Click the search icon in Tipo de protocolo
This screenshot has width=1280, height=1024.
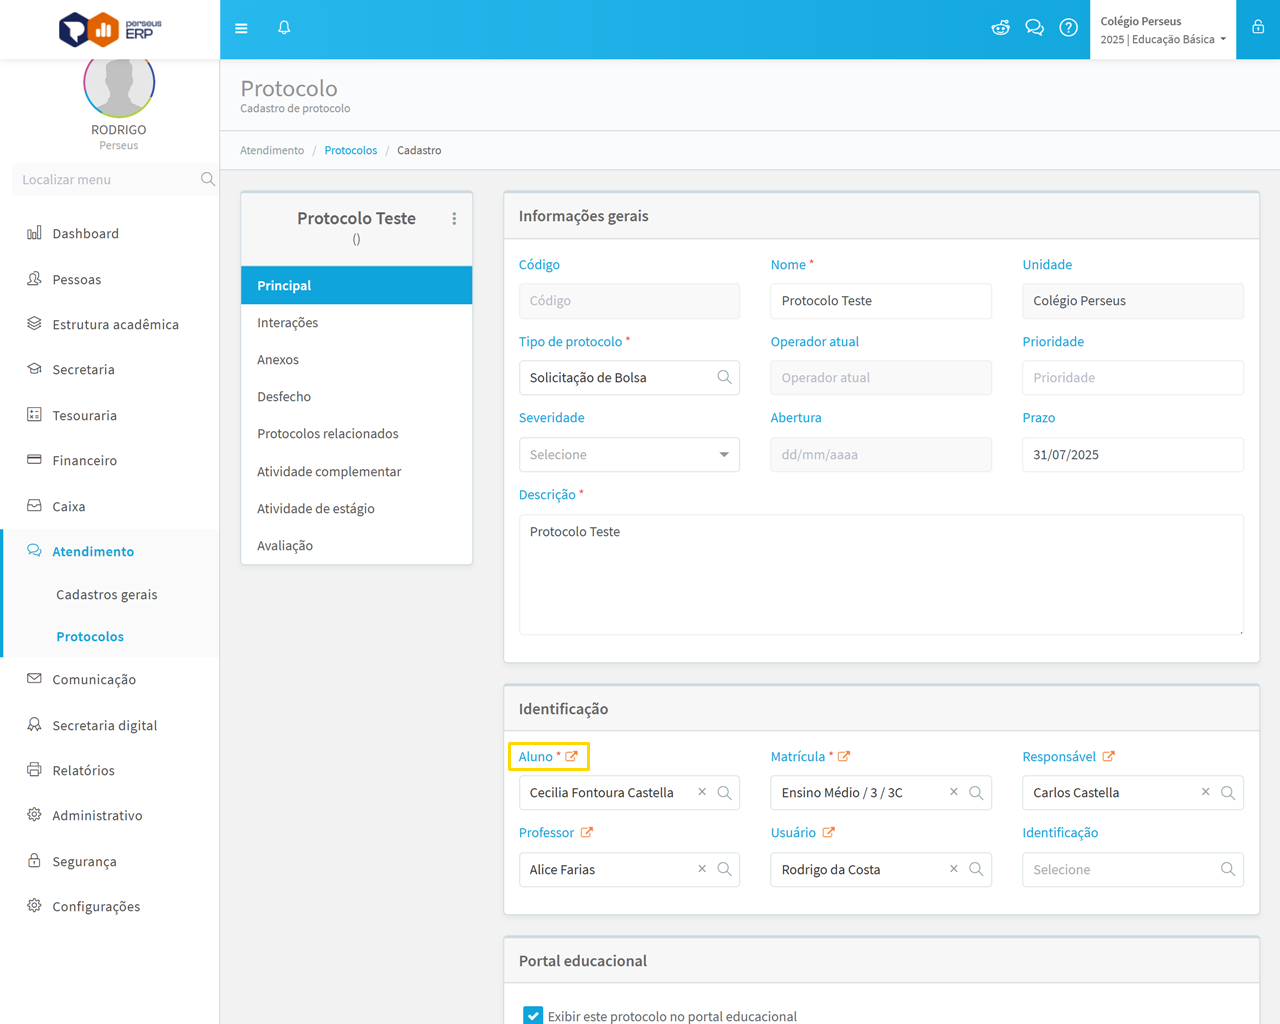(724, 377)
